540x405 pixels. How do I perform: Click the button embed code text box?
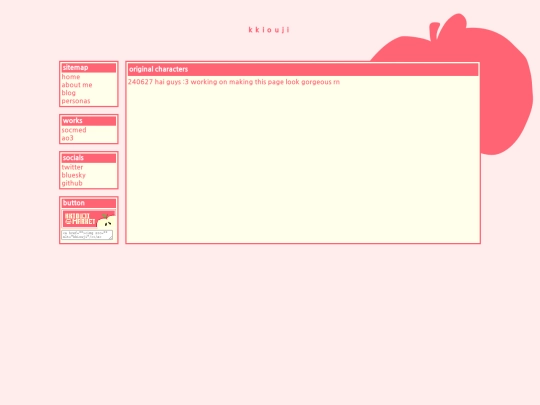87,235
